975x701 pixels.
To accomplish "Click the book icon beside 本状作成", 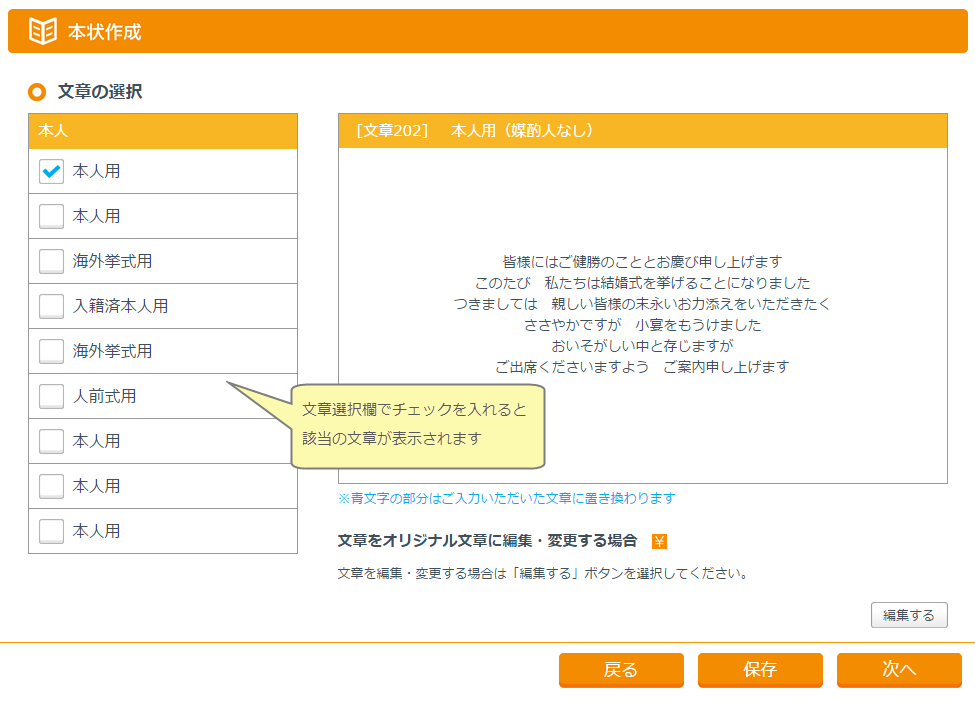I will pos(43,31).
